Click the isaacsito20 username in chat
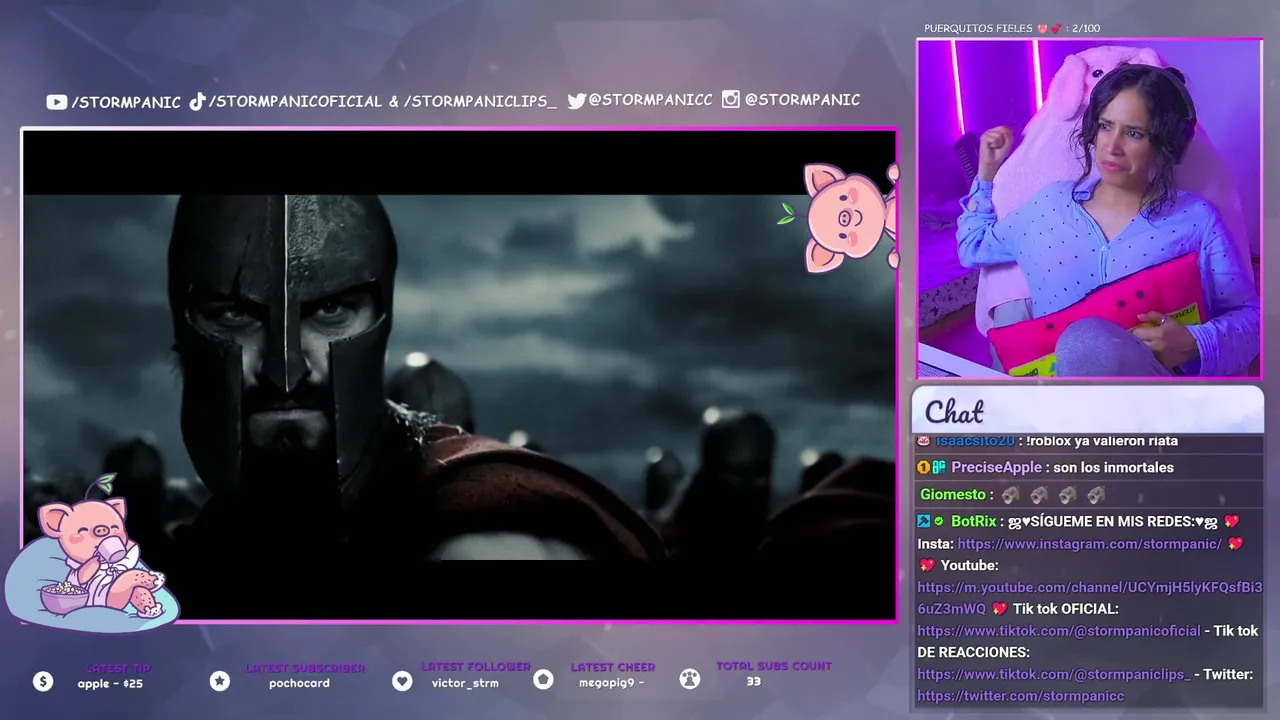 [x=975, y=441]
